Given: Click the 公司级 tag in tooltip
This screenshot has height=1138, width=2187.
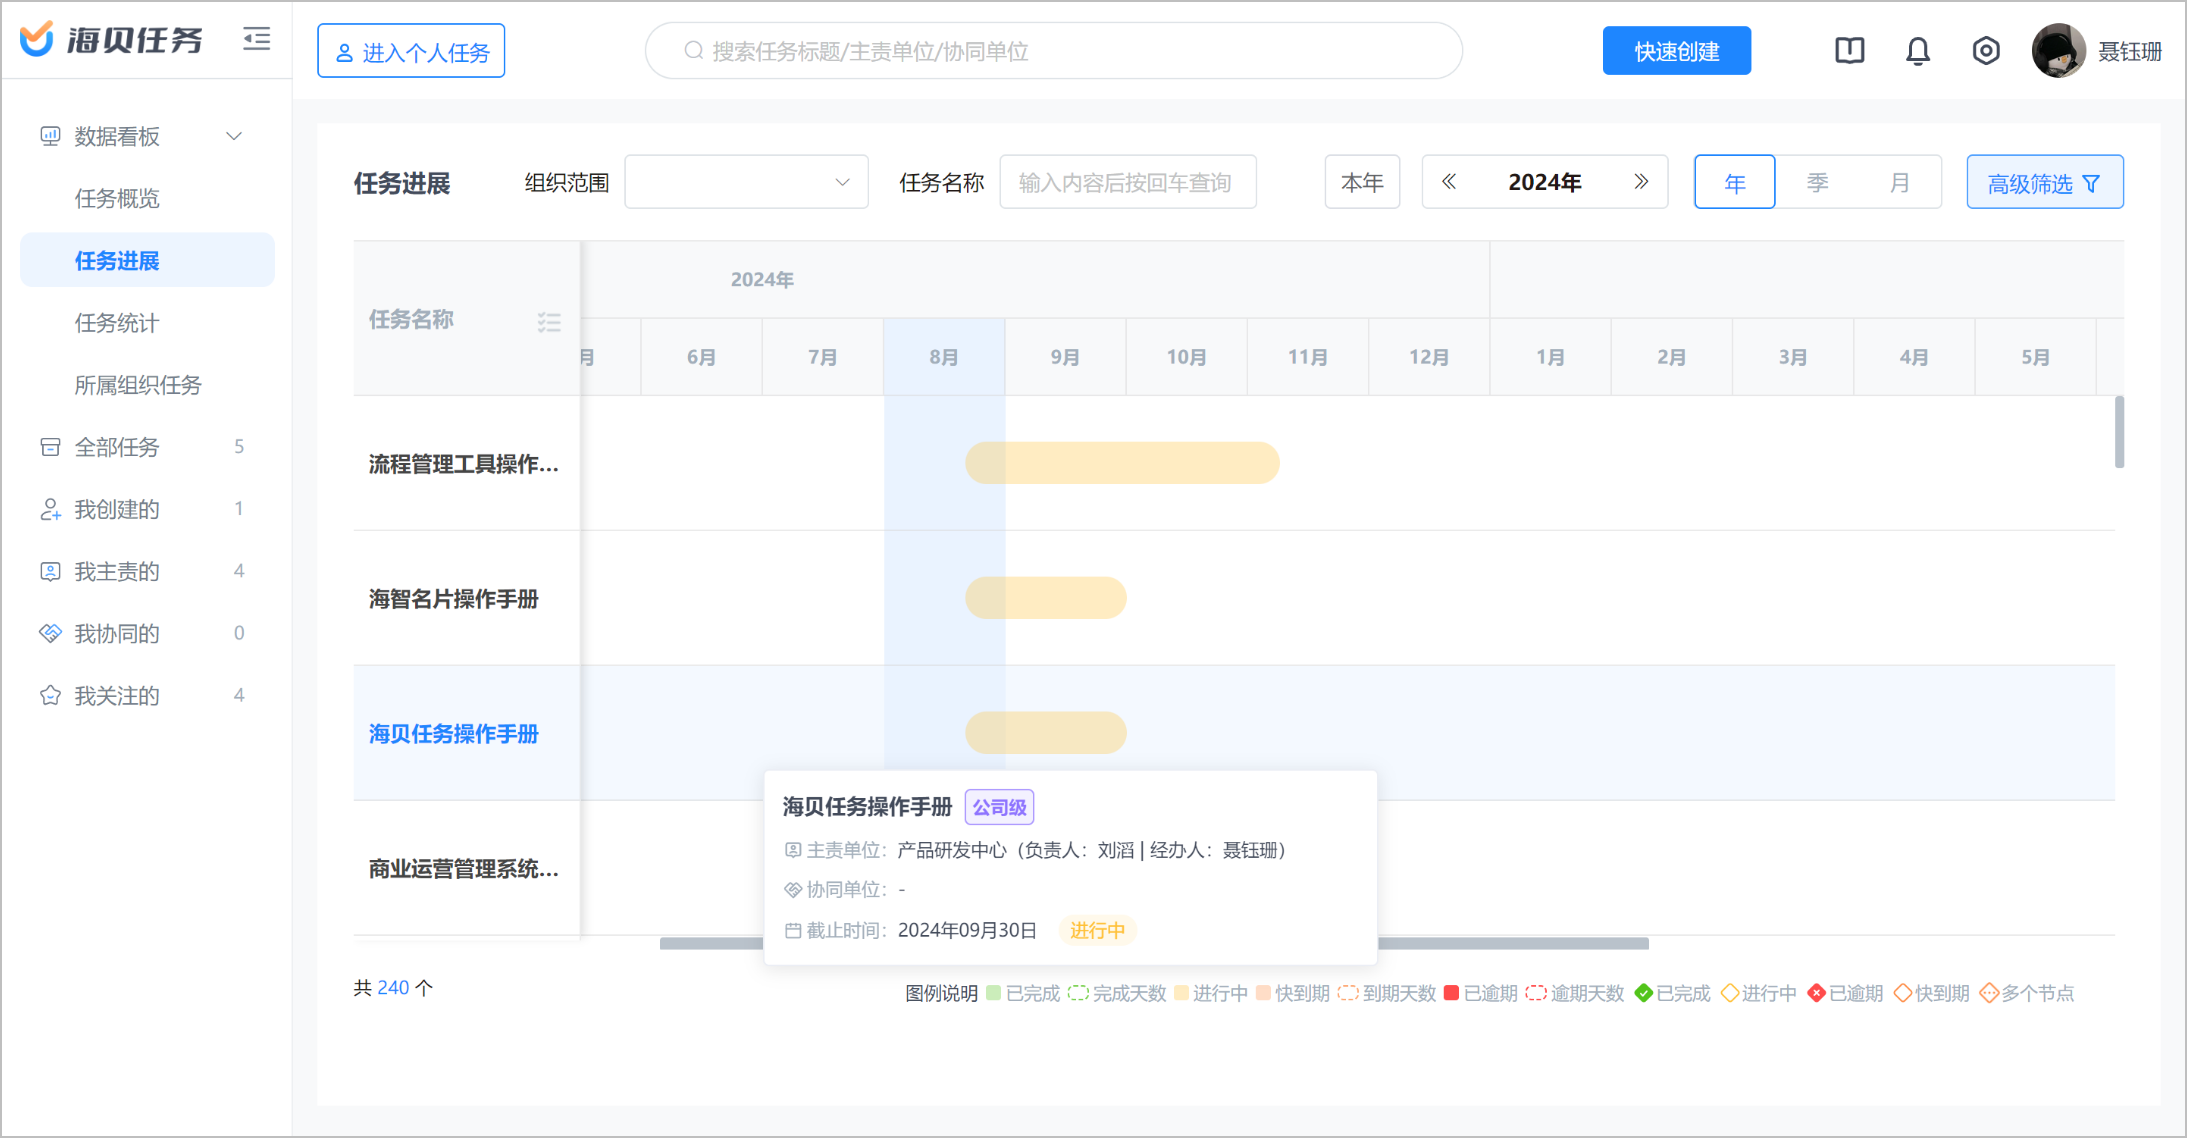Looking at the screenshot, I should point(999,807).
